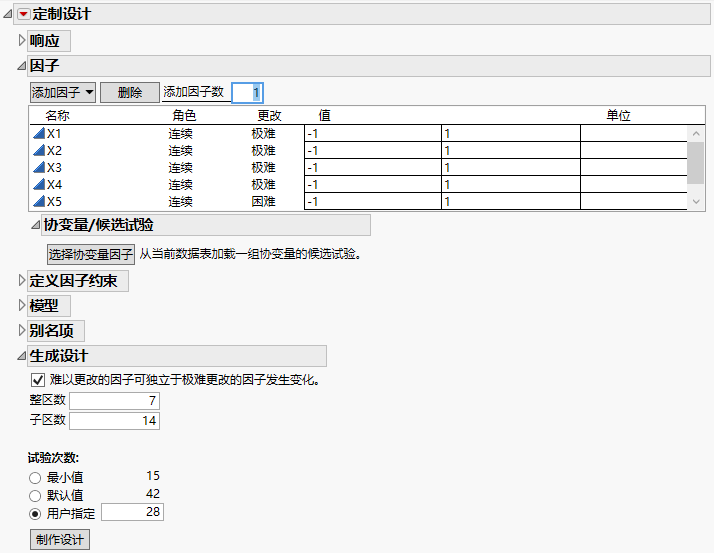Collapse the 生成设计 section
The image size is (714, 553).
coord(21,356)
